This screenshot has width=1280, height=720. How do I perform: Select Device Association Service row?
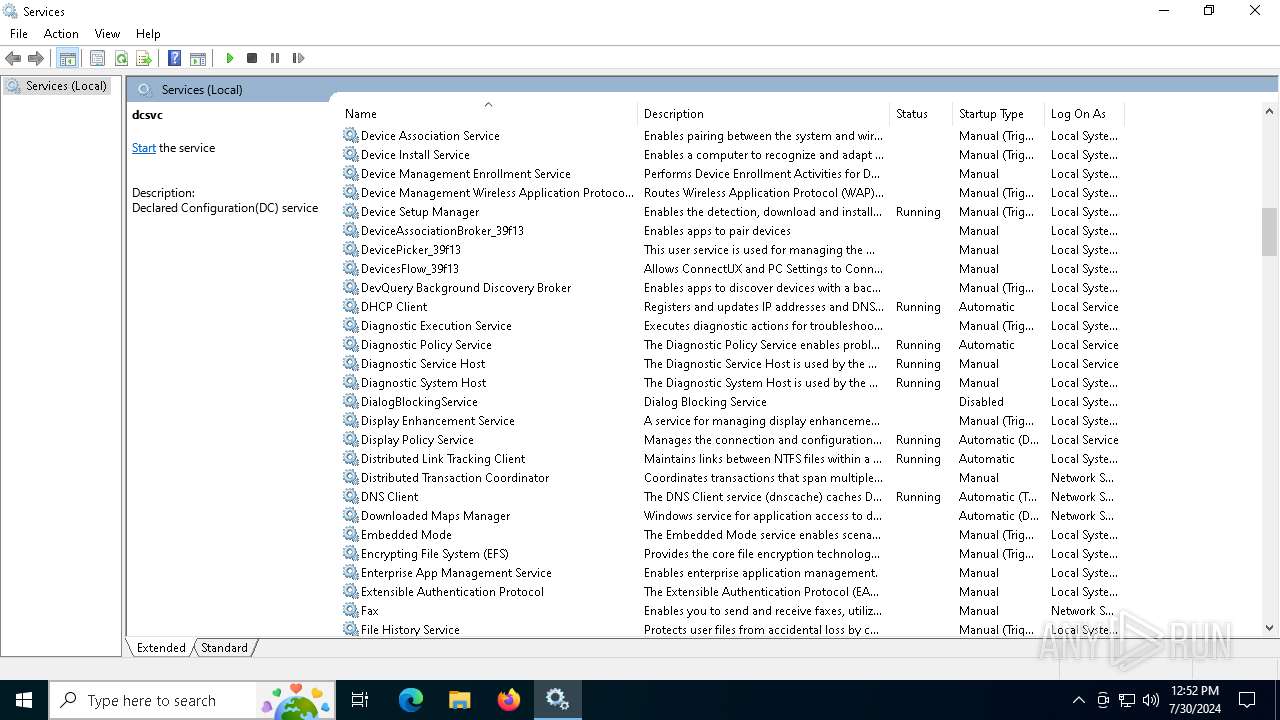(731, 136)
